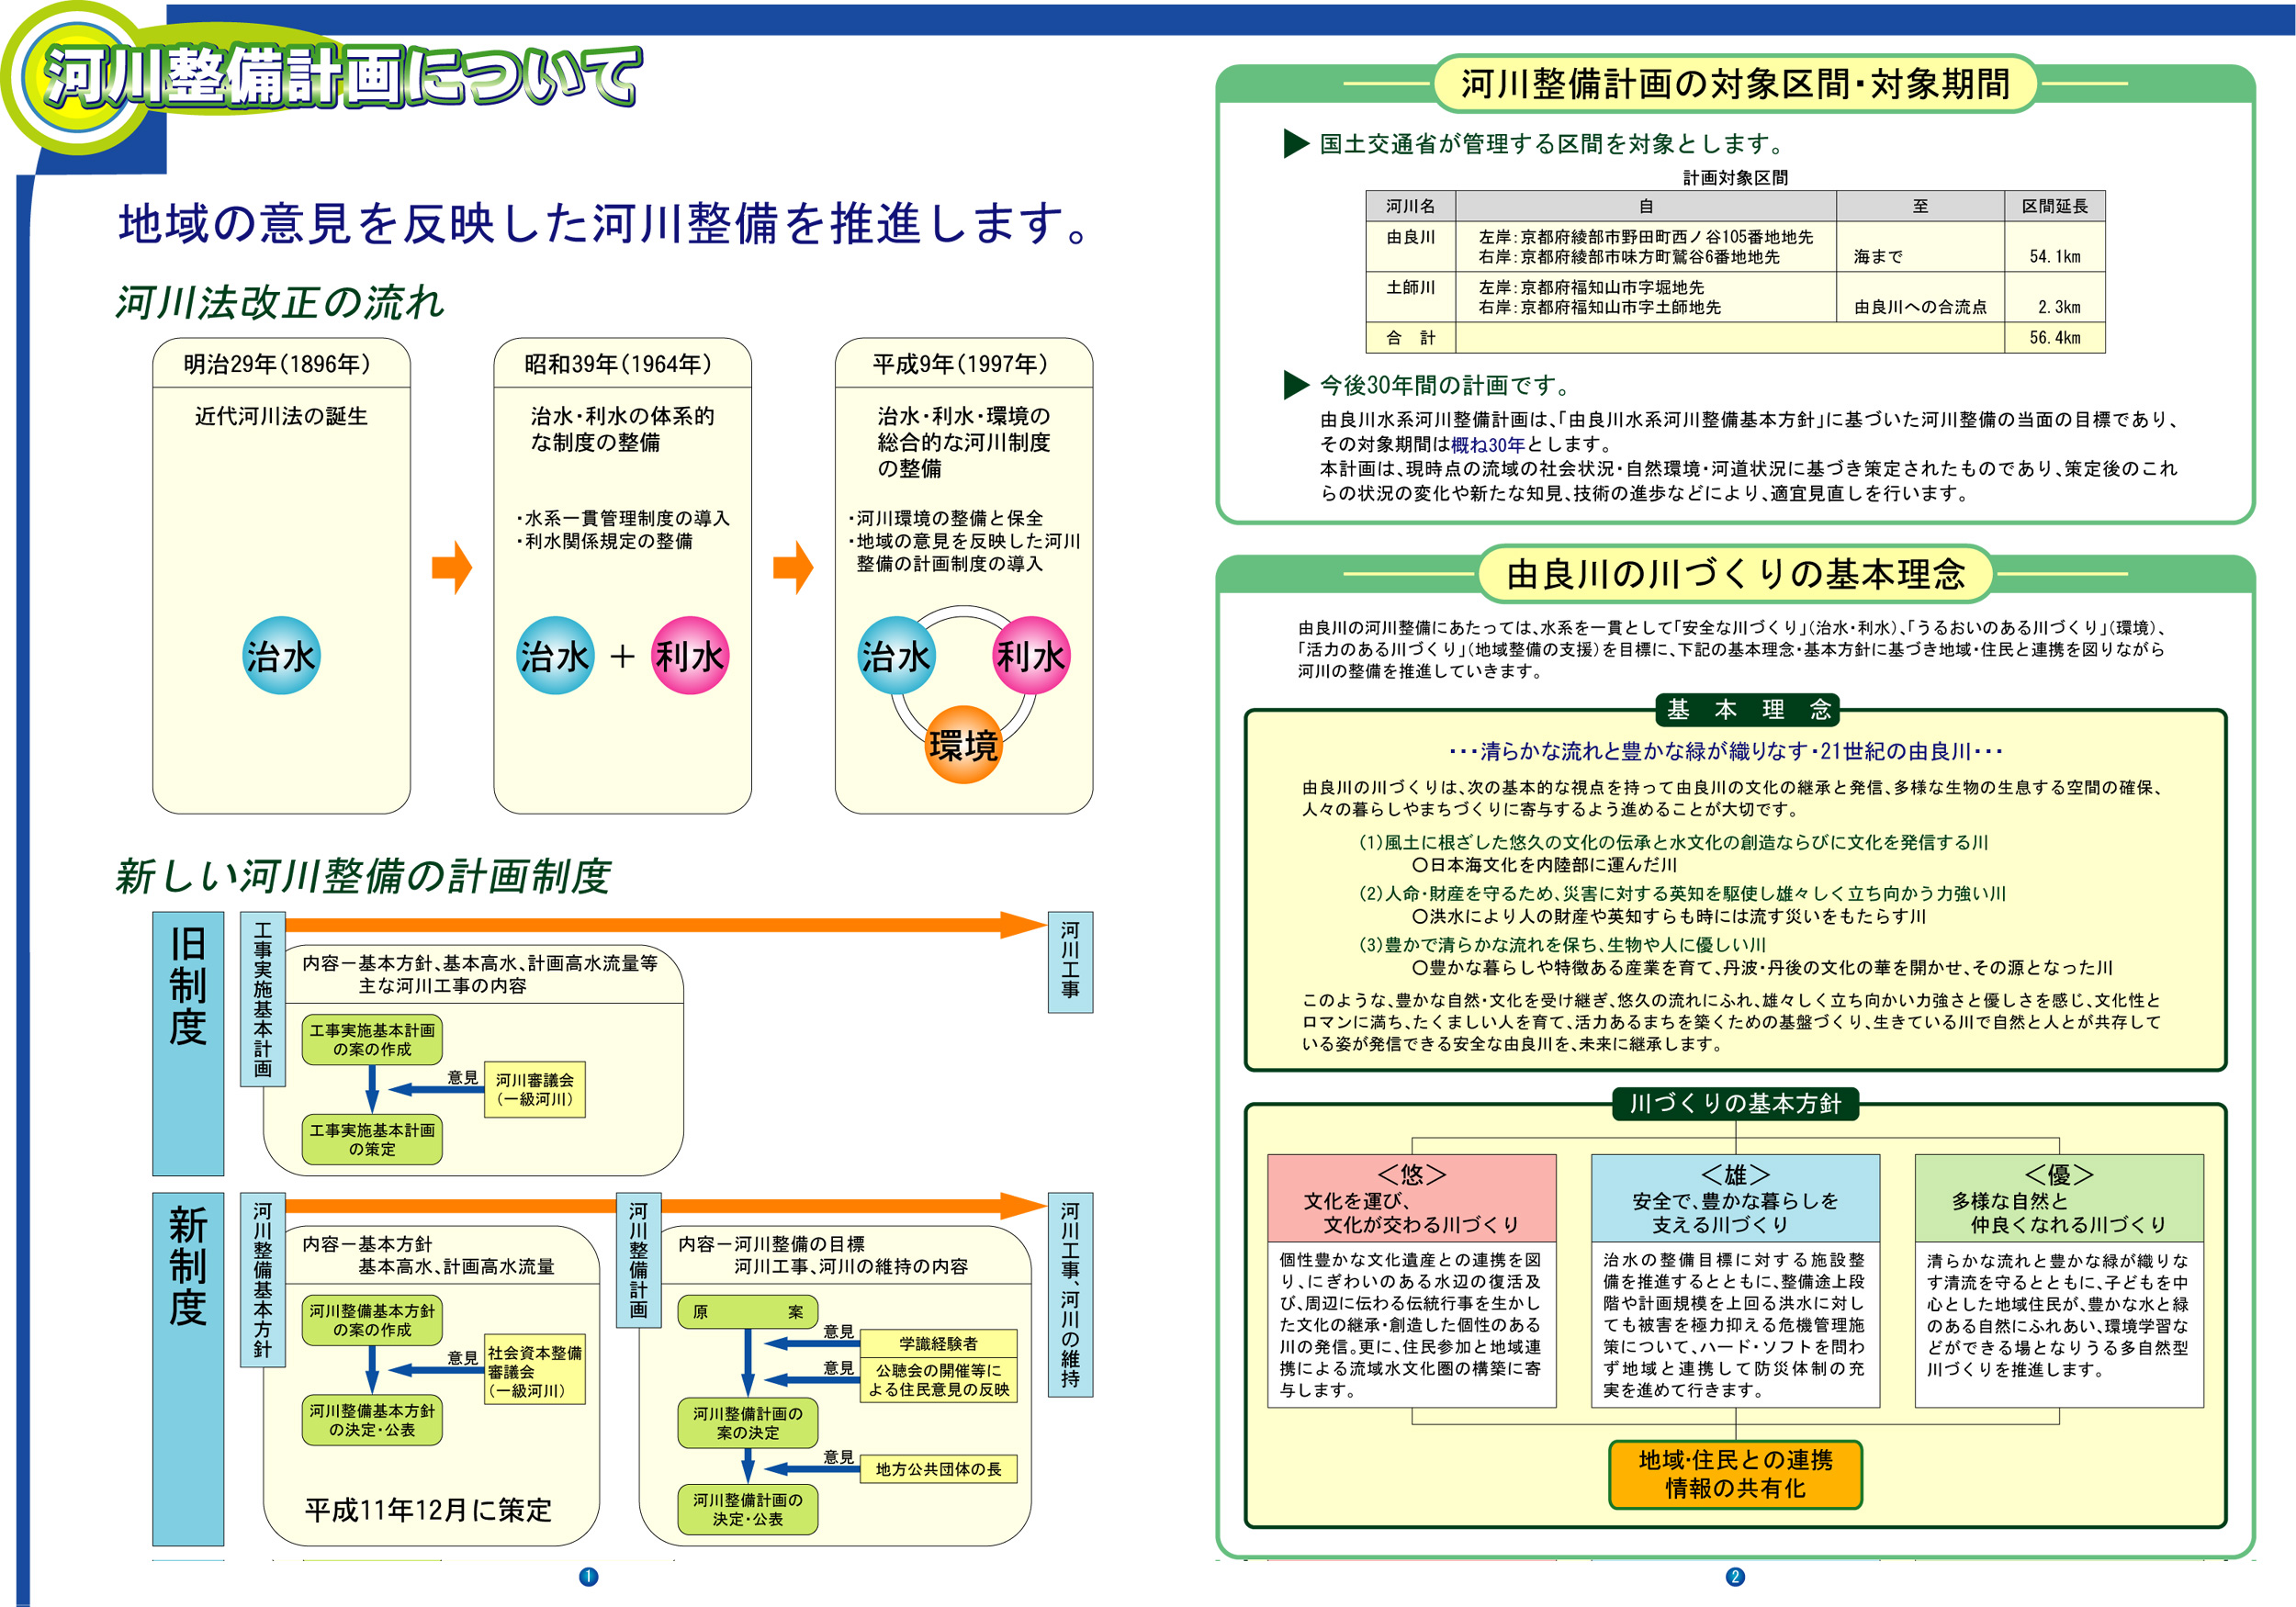Screen dimensions: 2296x1607
Task: Click the orange 環境 circle
Action: coord(962,745)
